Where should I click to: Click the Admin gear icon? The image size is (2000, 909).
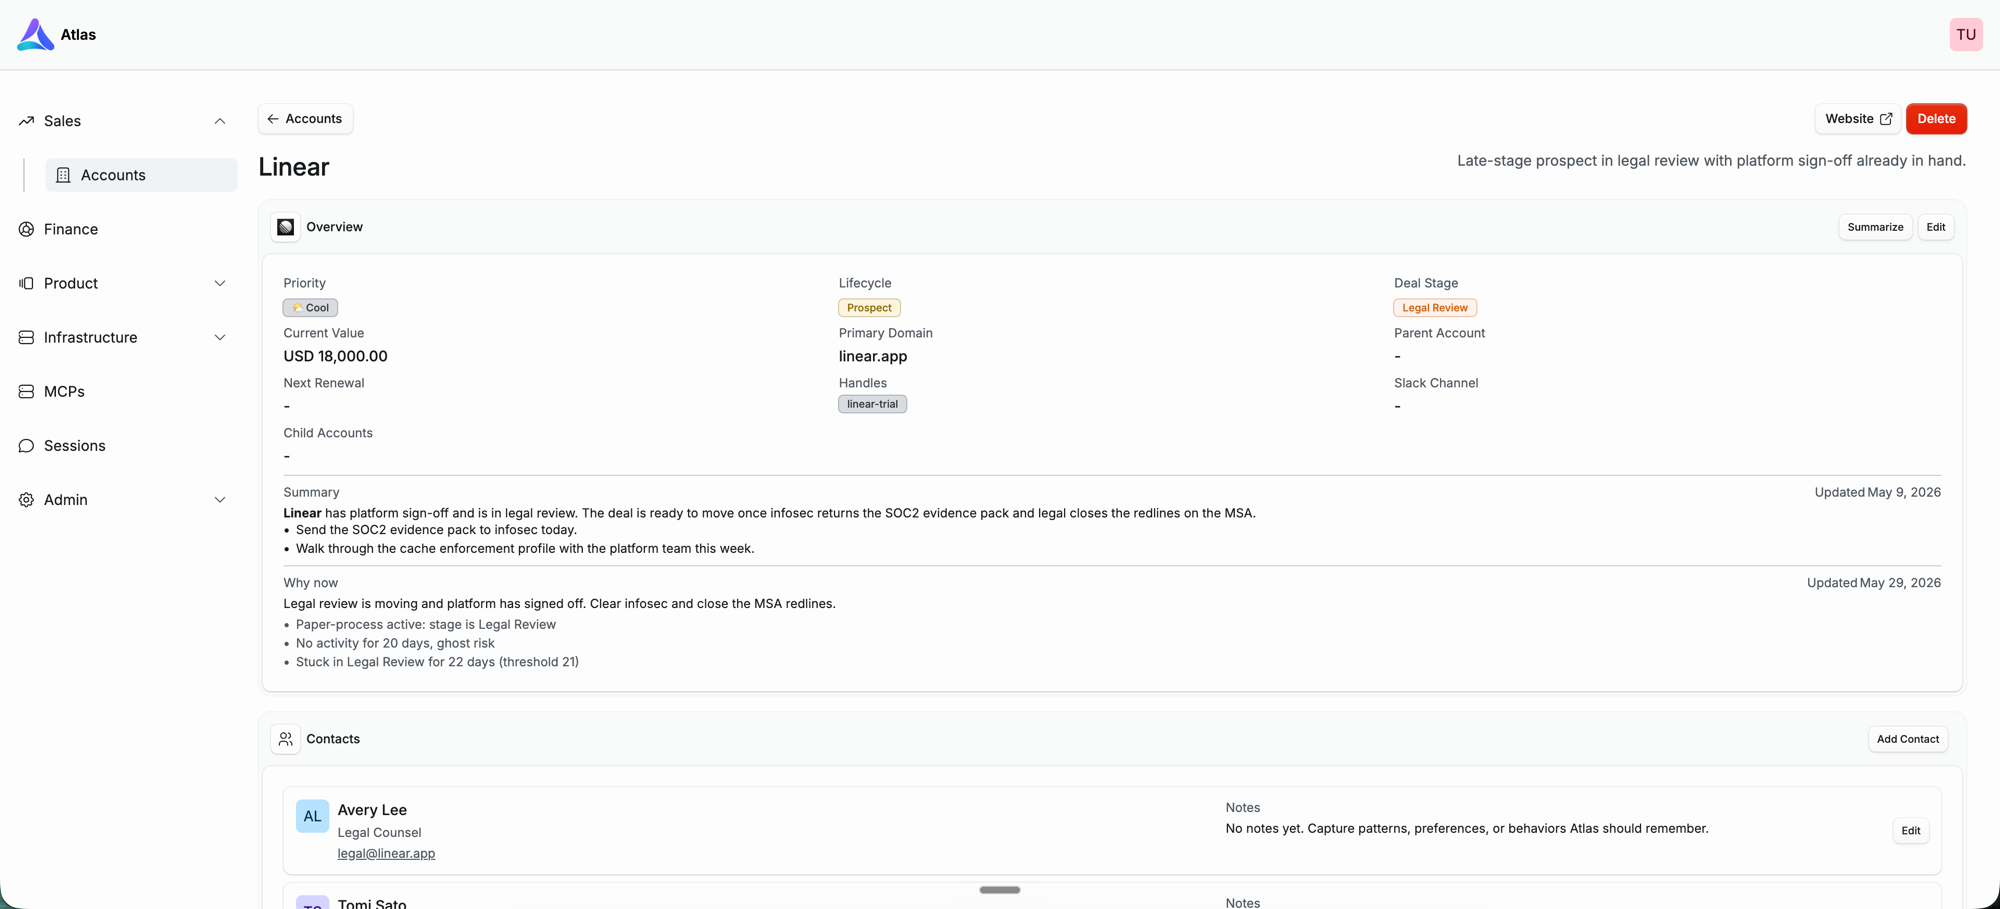tap(26, 499)
